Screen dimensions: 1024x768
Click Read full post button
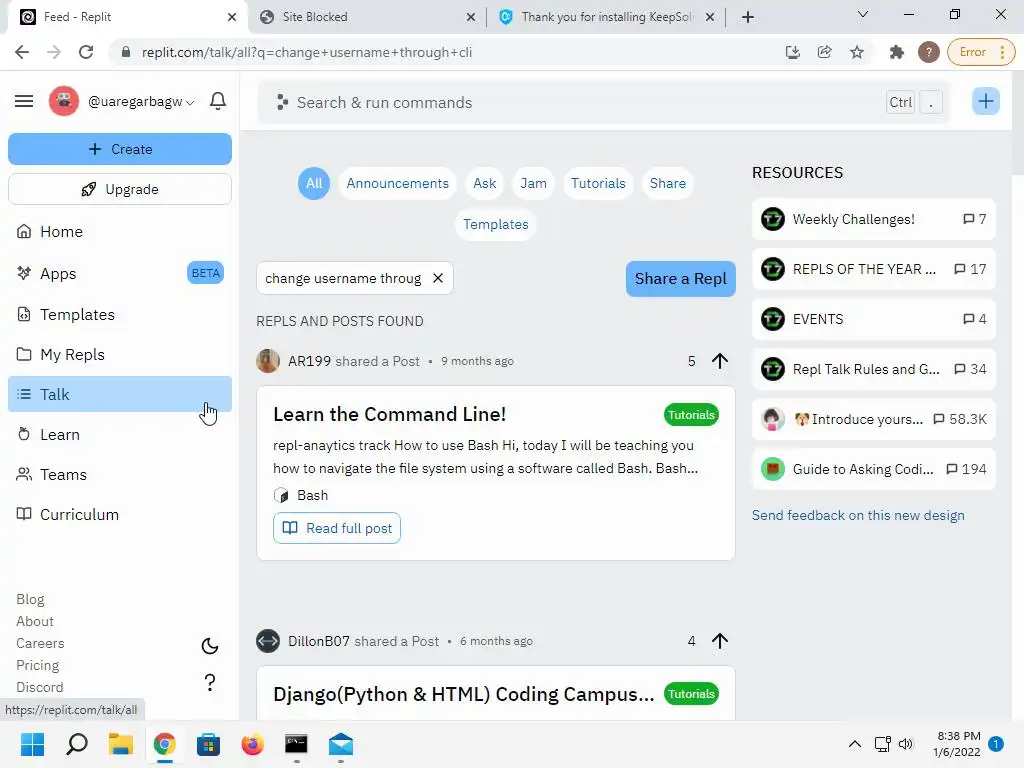point(337,528)
